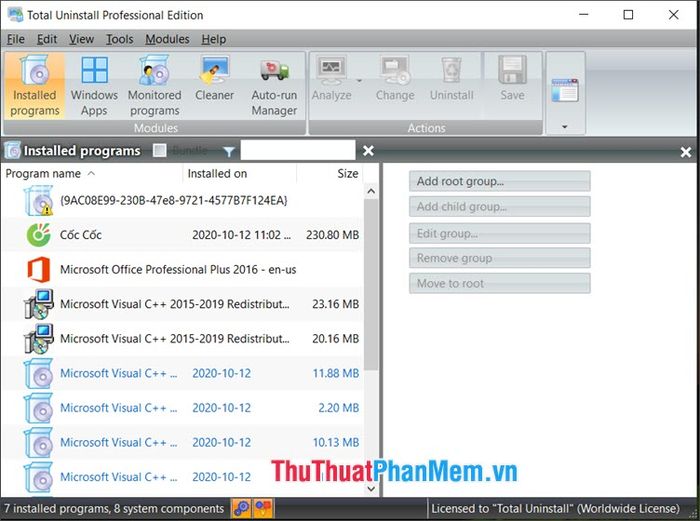Image resolution: width=700 pixels, height=521 pixels.
Task: Click license info in status bar
Action: coord(555,508)
